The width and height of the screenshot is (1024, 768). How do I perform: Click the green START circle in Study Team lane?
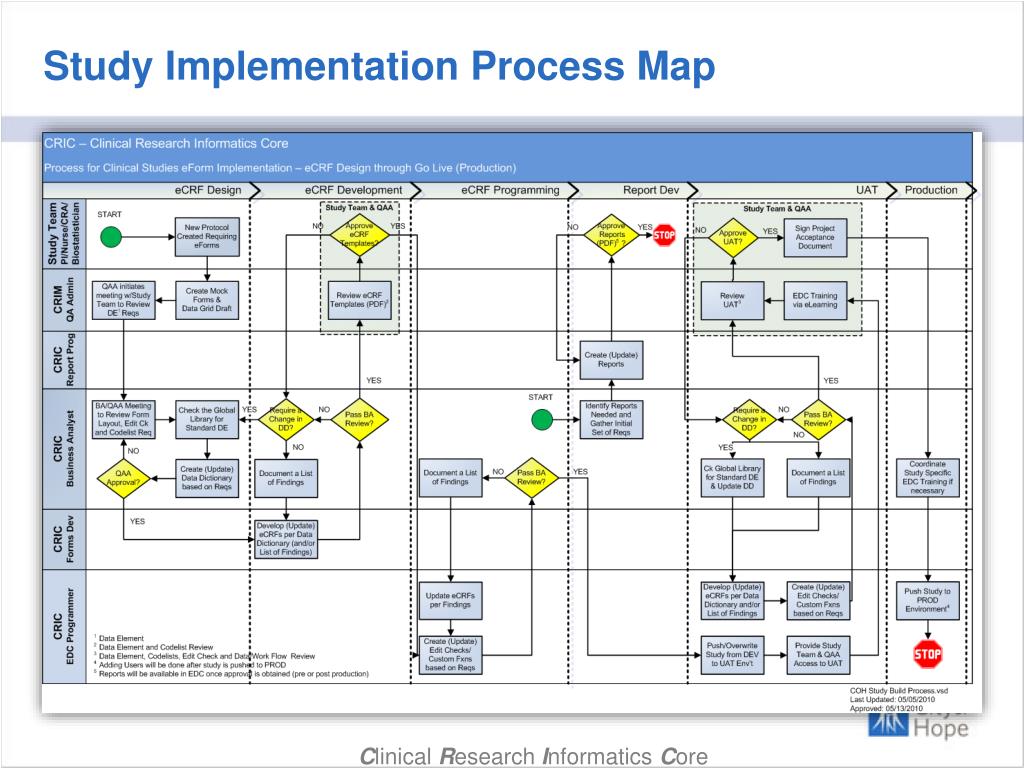tap(110, 238)
